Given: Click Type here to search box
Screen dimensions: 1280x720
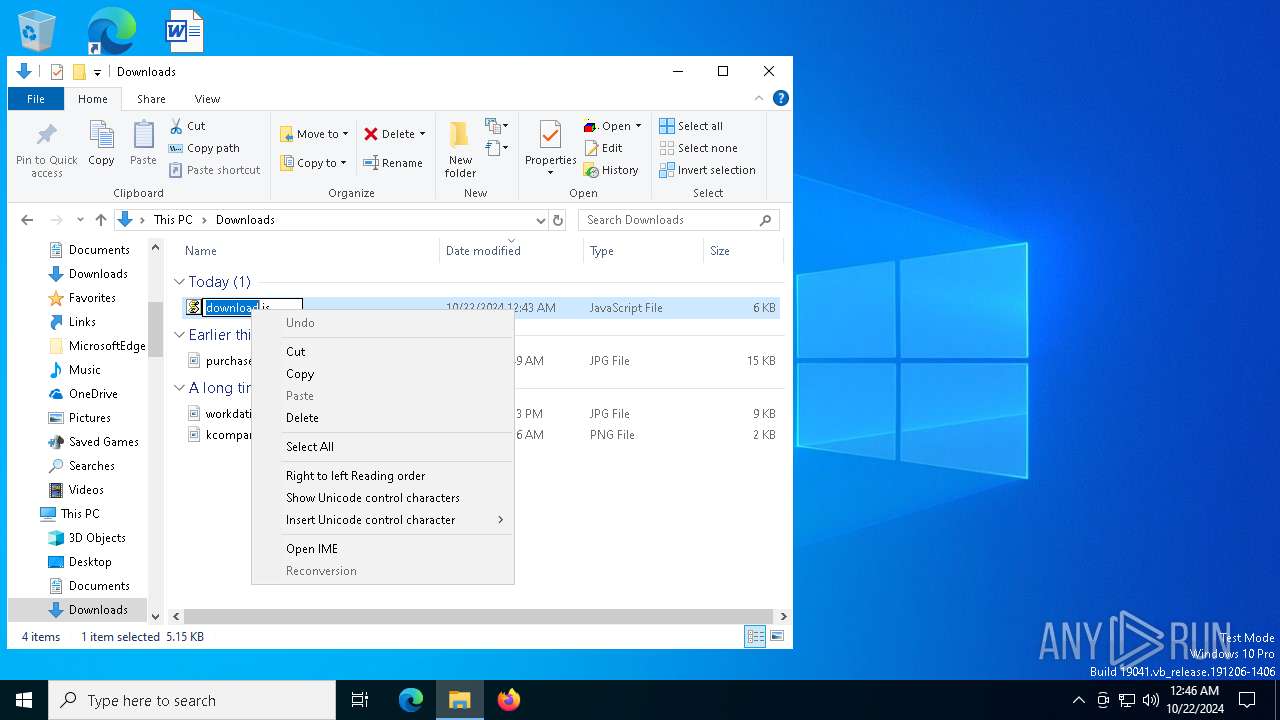Looking at the screenshot, I should click(x=192, y=700).
